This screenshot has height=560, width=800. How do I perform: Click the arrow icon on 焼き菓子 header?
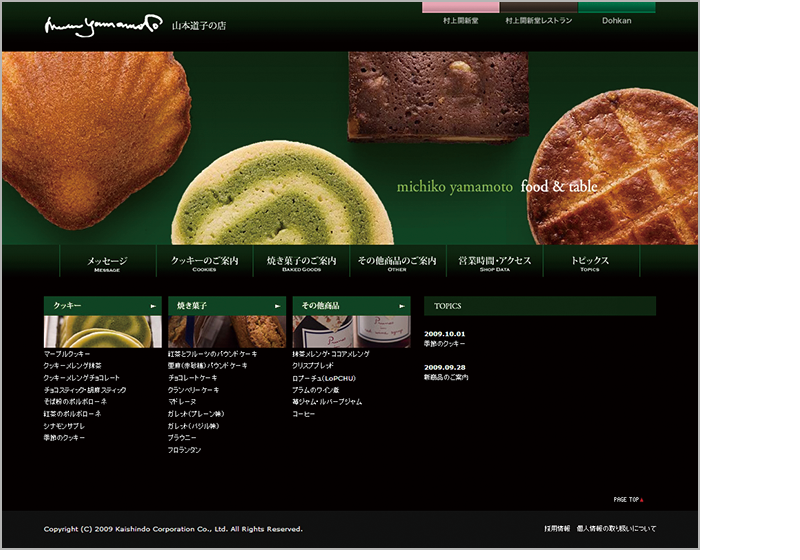coord(277,306)
